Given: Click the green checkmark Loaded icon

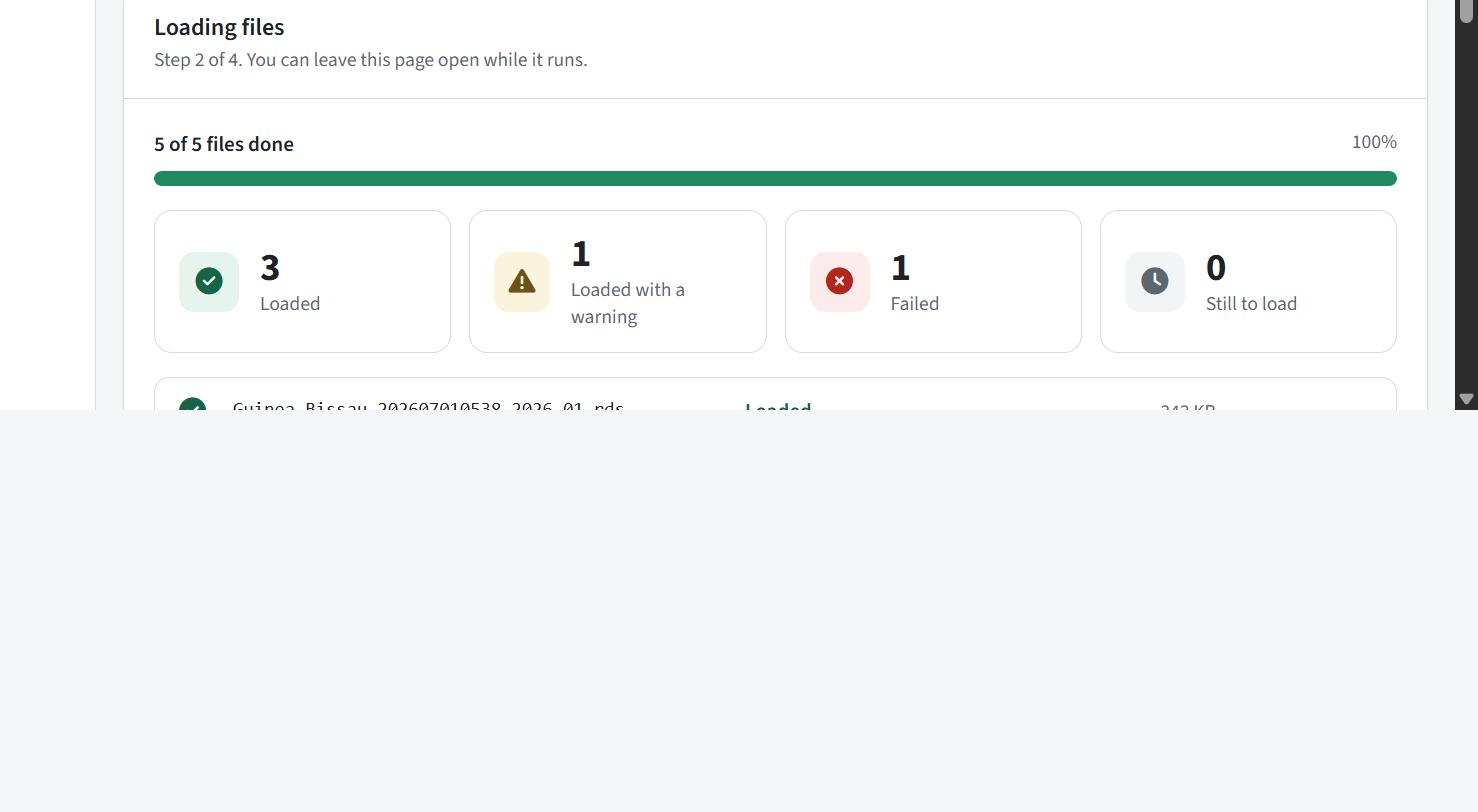Looking at the screenshot, I should point(209,281).
